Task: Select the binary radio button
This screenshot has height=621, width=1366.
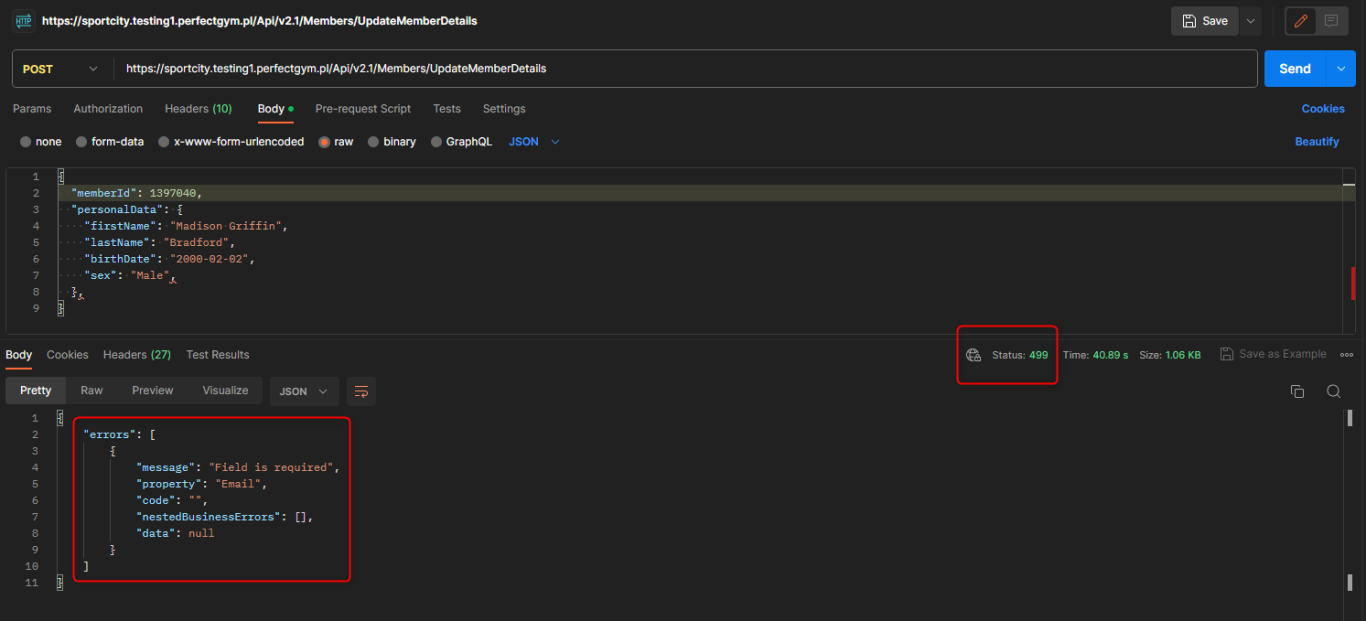Action: tap(374, 142)
